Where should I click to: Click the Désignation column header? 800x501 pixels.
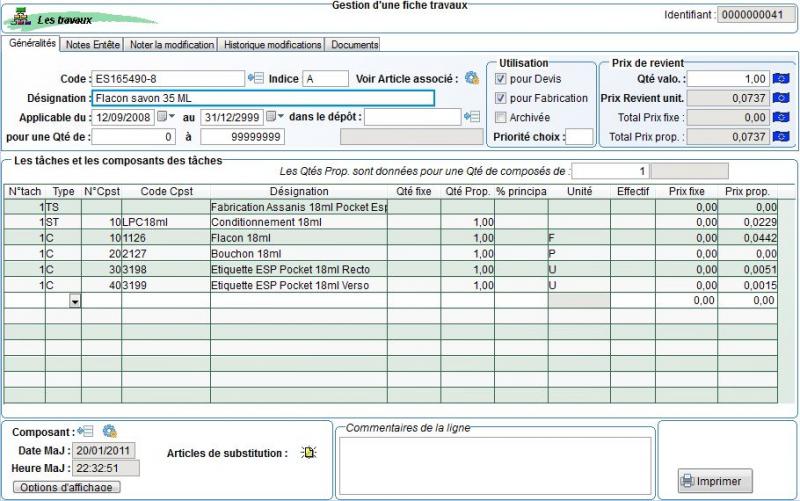tap(299, 191)
